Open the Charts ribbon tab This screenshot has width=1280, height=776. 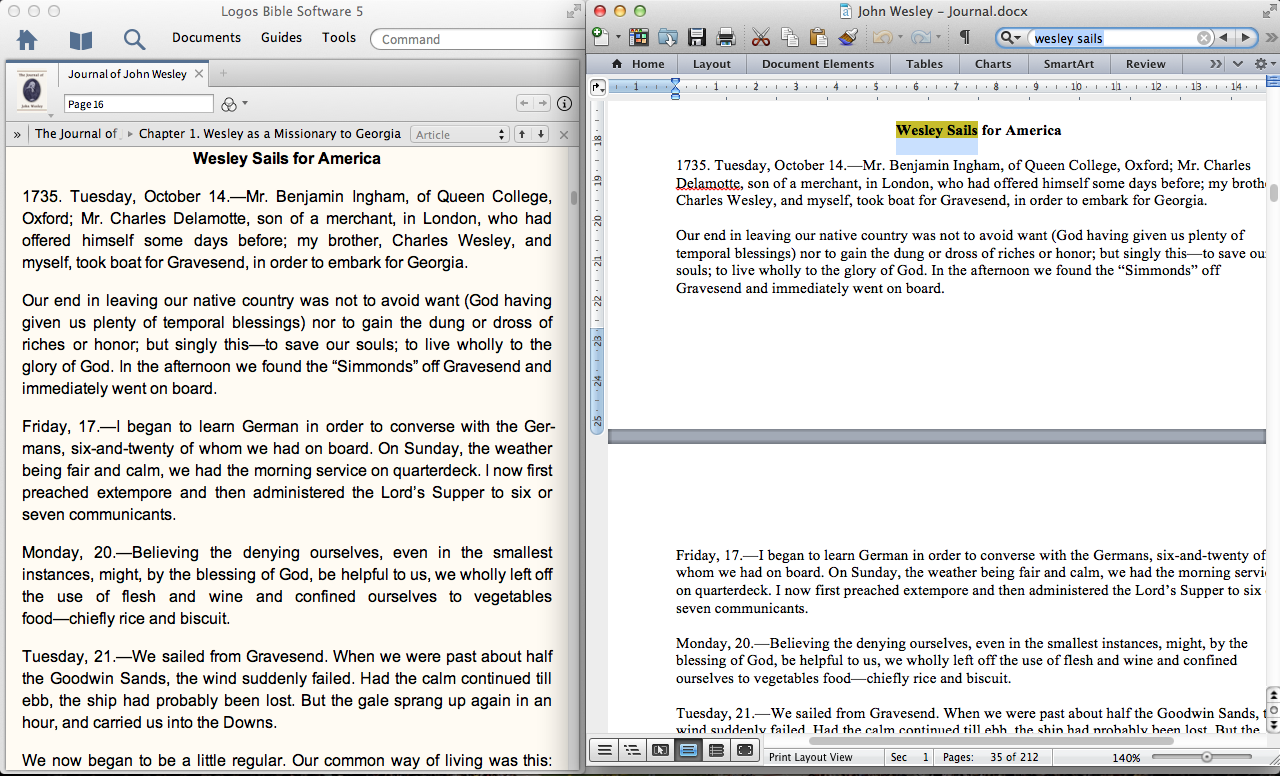pyautogui.click(x=993, y=64)
